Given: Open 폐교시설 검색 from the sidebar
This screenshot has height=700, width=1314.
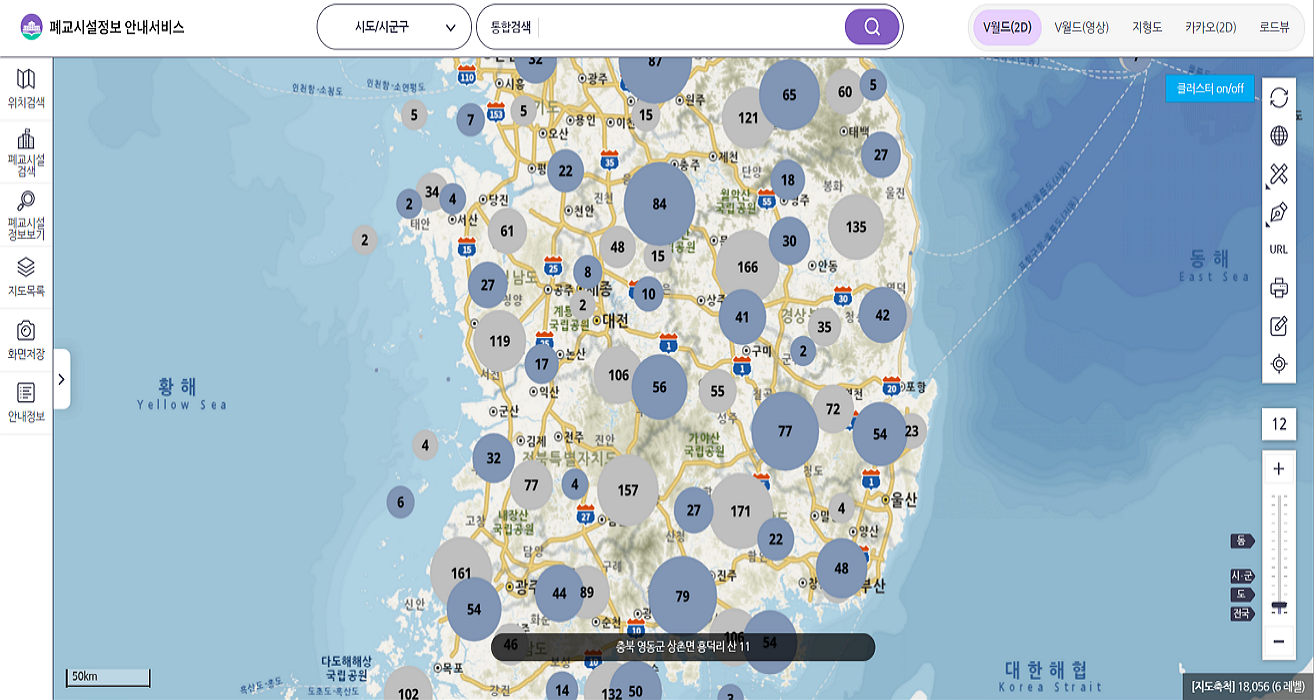Looking at the screenshot, I should 26,150.
